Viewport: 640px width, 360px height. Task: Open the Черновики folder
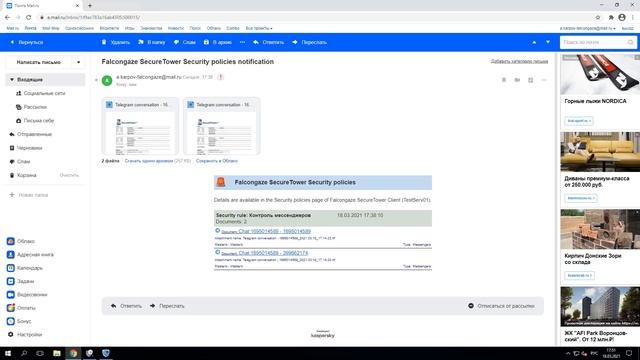coord(26,148)
